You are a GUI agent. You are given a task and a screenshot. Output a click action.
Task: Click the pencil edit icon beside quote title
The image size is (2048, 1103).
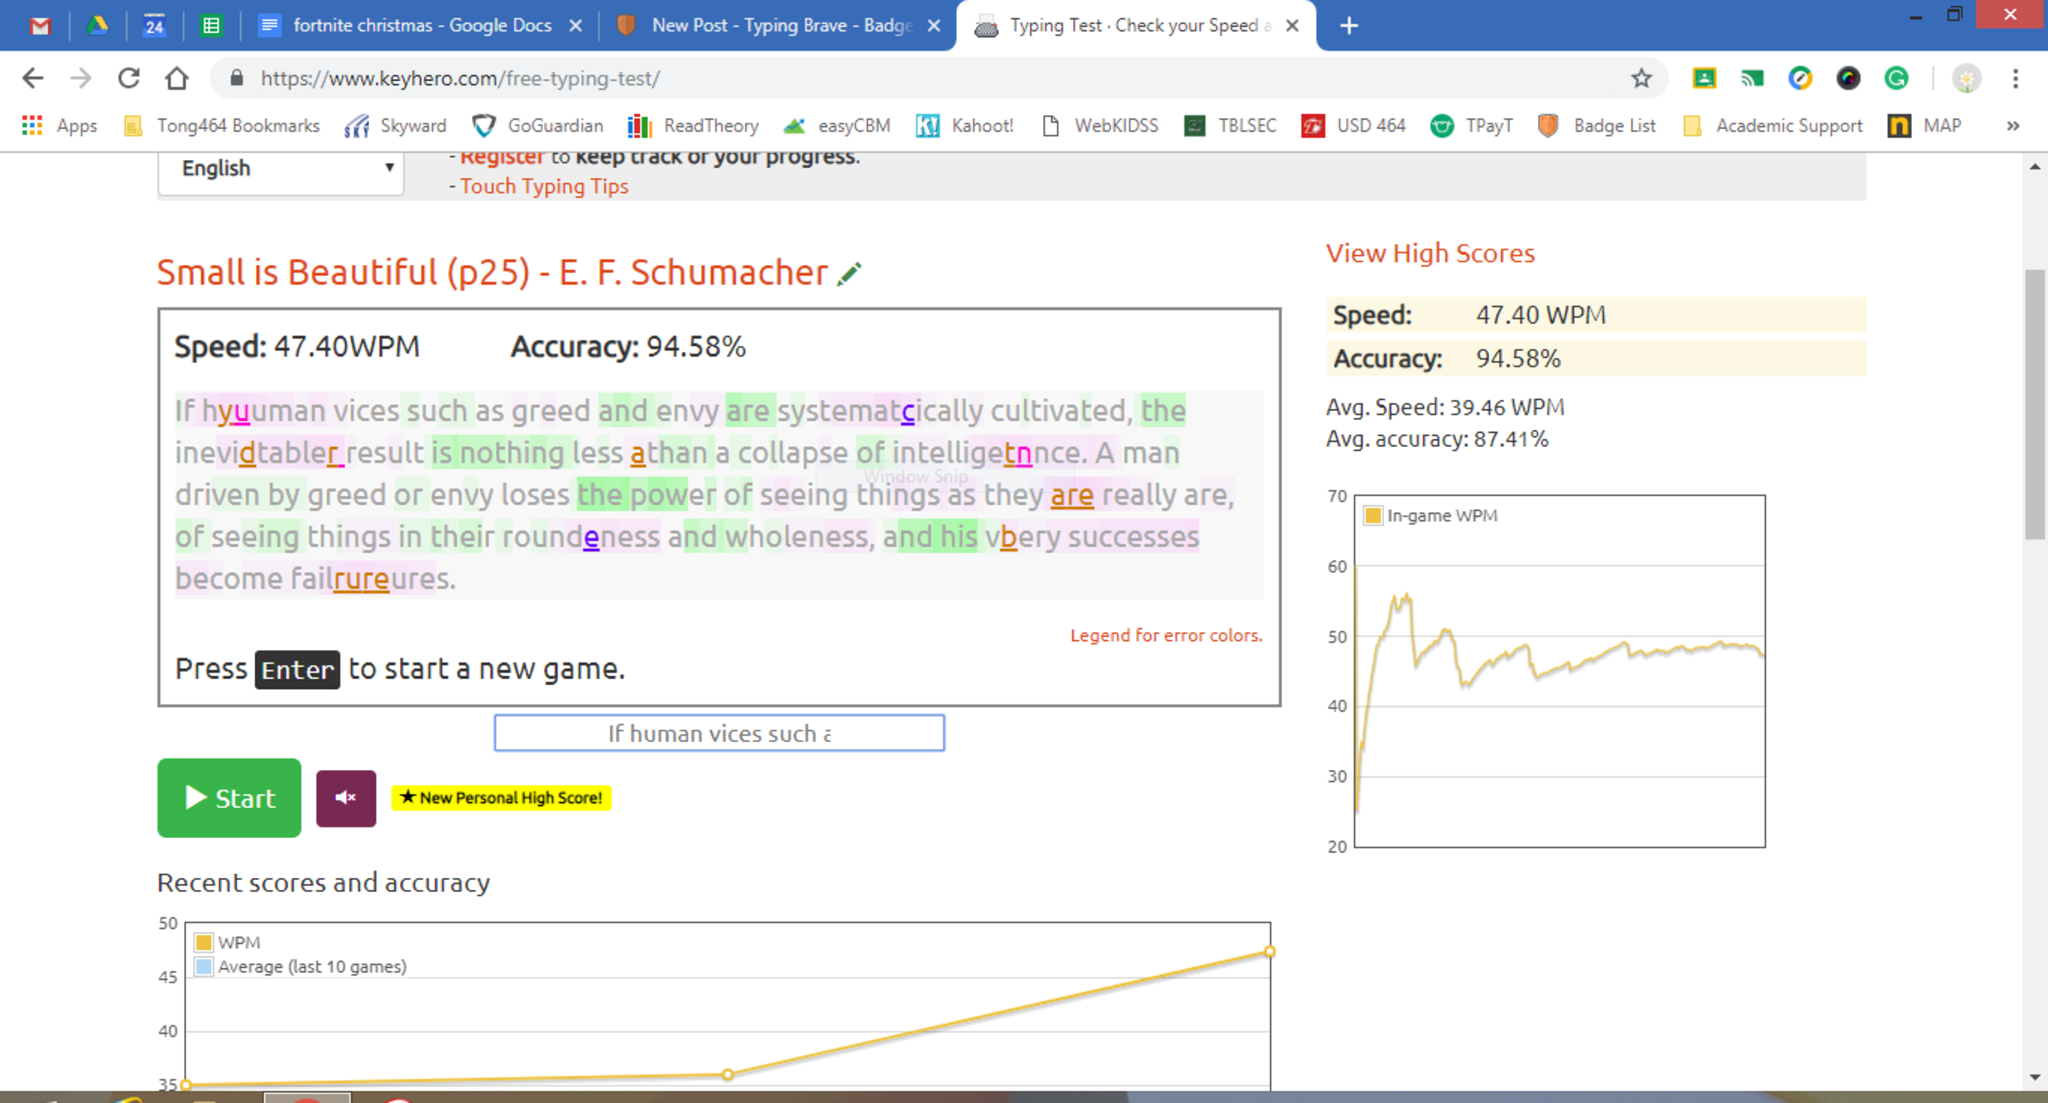(849, 274)
